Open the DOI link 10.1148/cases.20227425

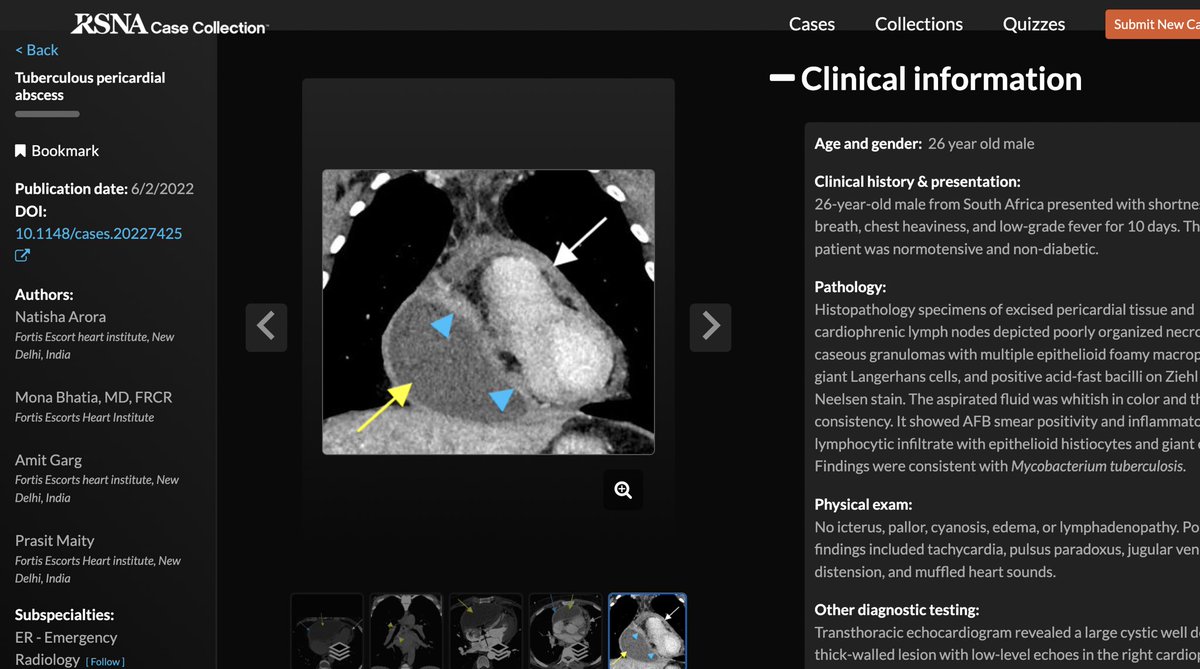tap(98, 233)
